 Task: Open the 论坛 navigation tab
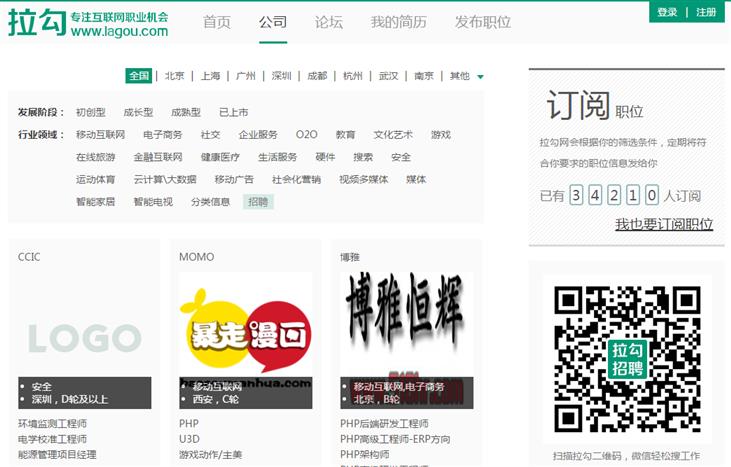(329, 22)
